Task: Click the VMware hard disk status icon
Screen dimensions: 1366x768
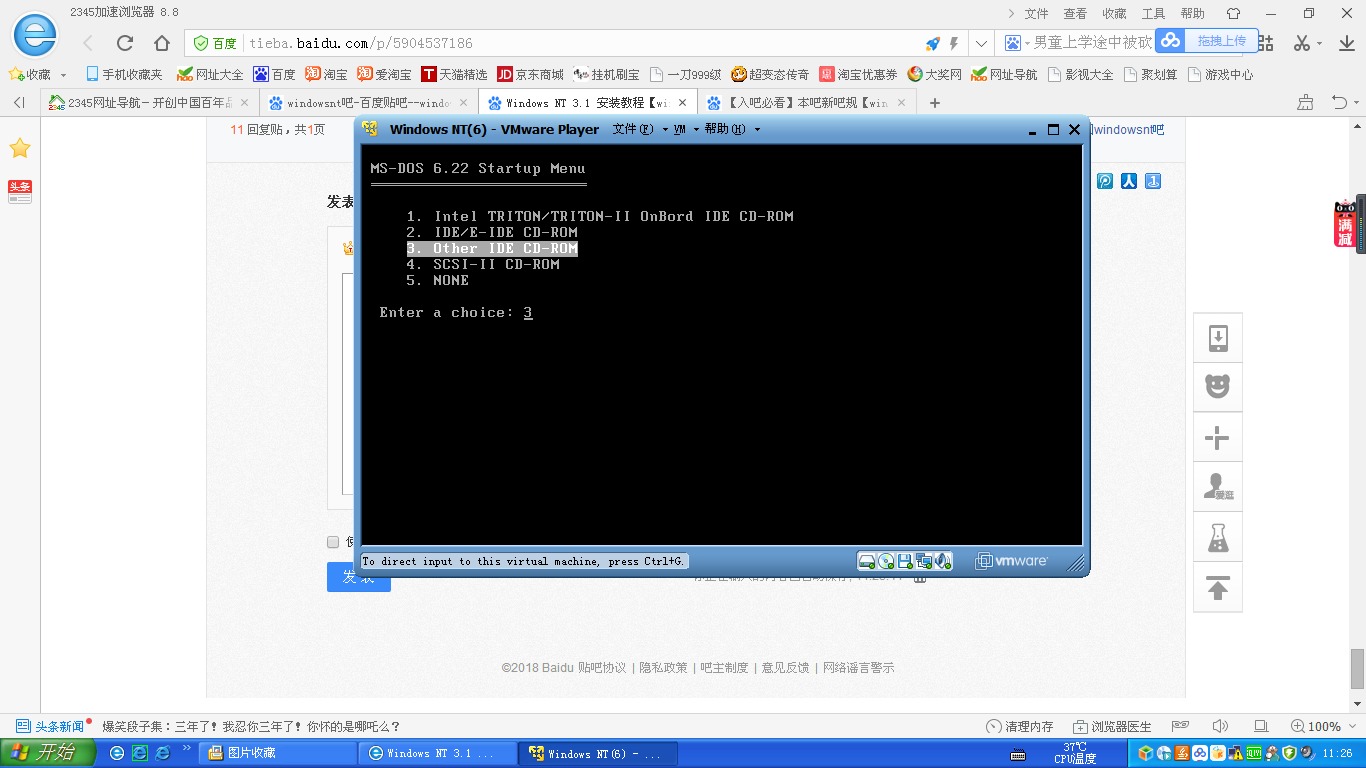Action: [x=867, y=561]
